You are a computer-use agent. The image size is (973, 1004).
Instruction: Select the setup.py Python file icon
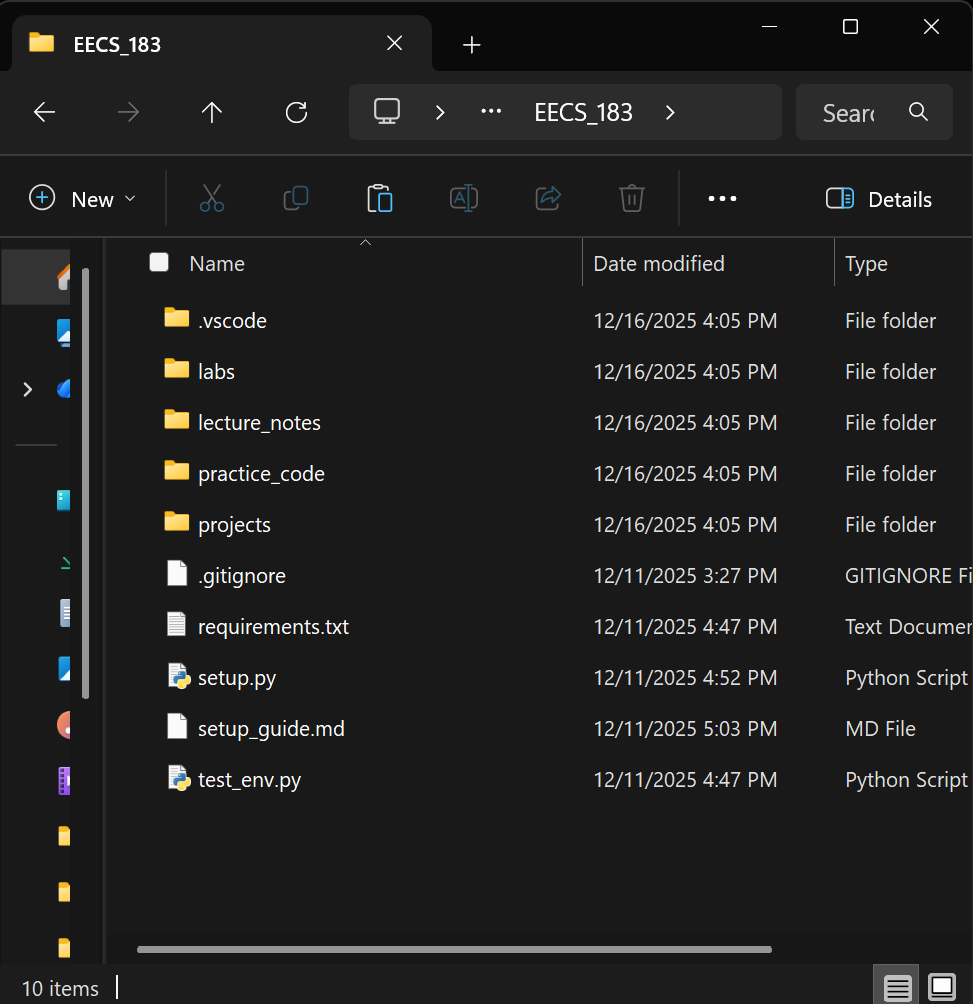pos(179,677)
